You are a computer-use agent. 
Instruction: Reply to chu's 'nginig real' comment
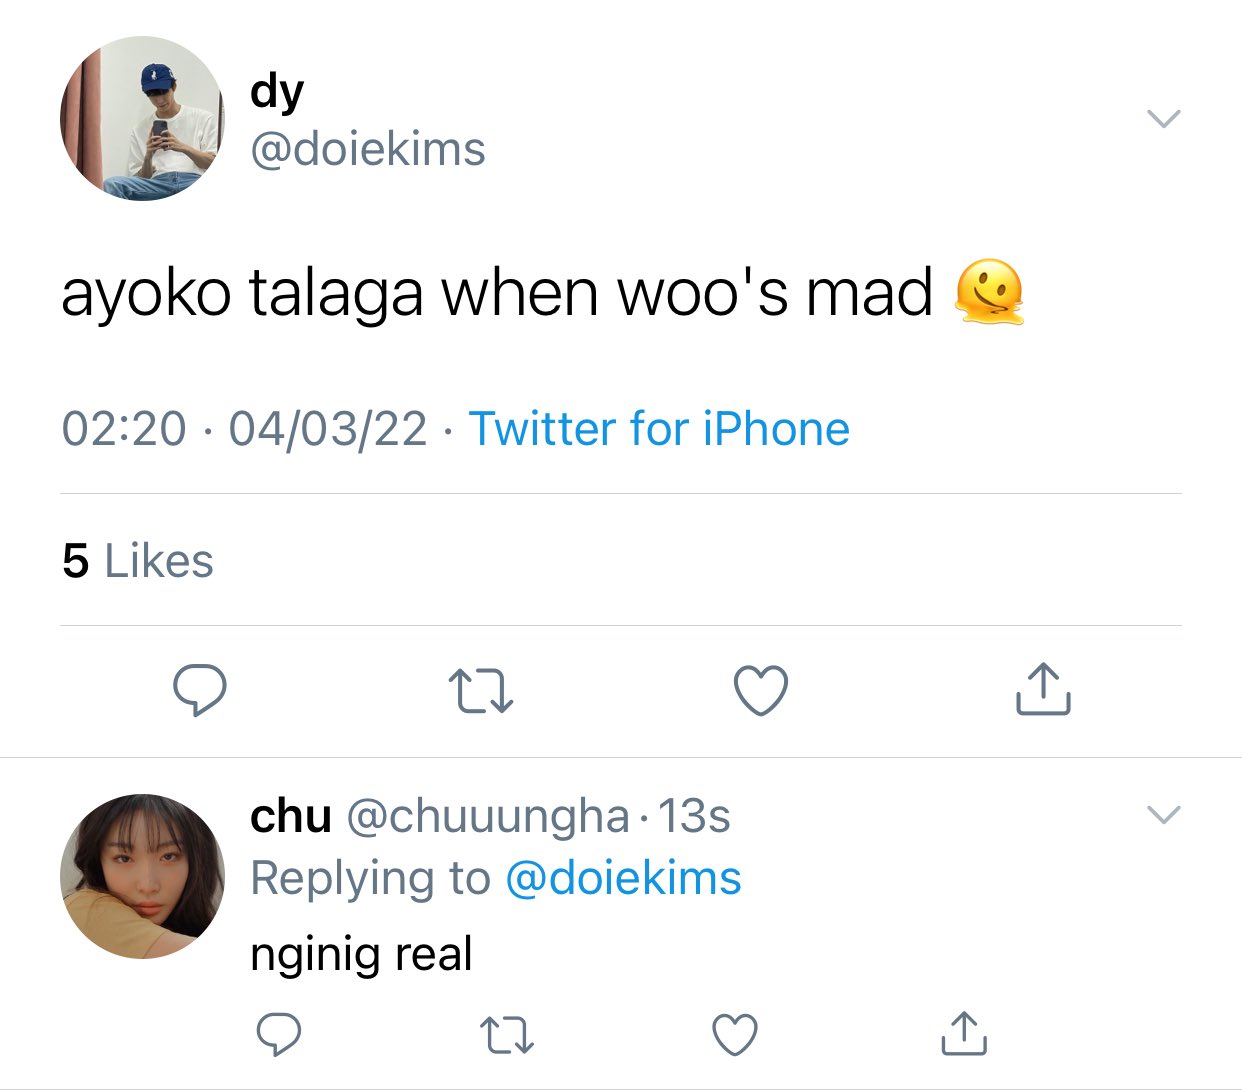point(279,1035)
